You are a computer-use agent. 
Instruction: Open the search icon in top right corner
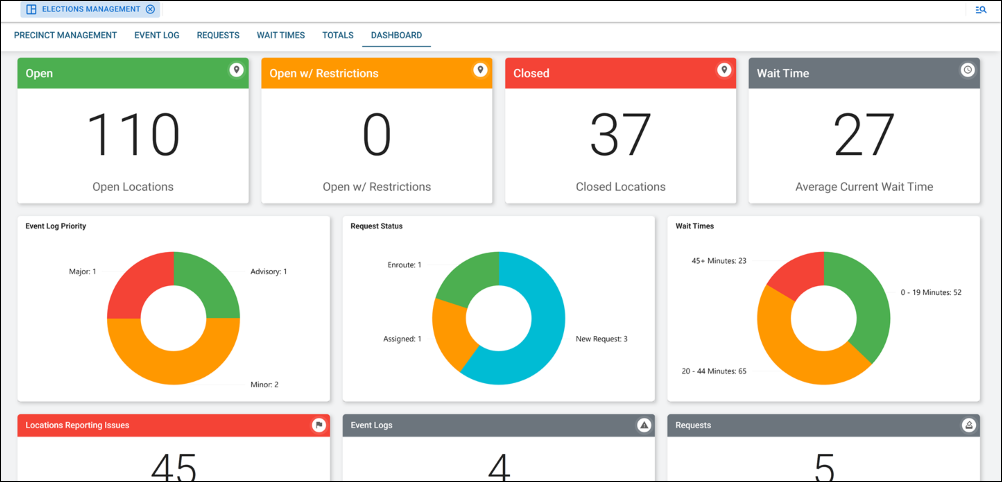click(981, 9)
